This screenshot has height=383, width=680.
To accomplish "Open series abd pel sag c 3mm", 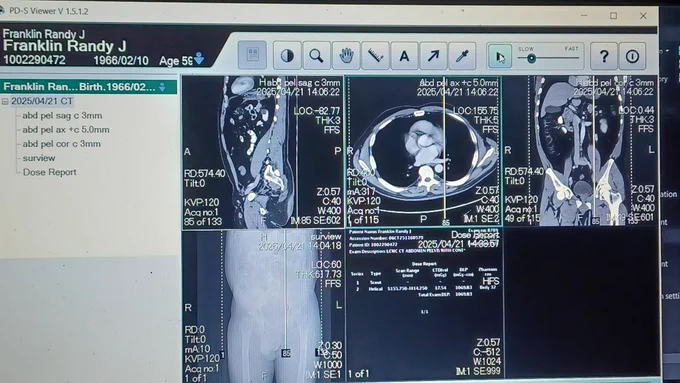I will [x=62, y=116].
